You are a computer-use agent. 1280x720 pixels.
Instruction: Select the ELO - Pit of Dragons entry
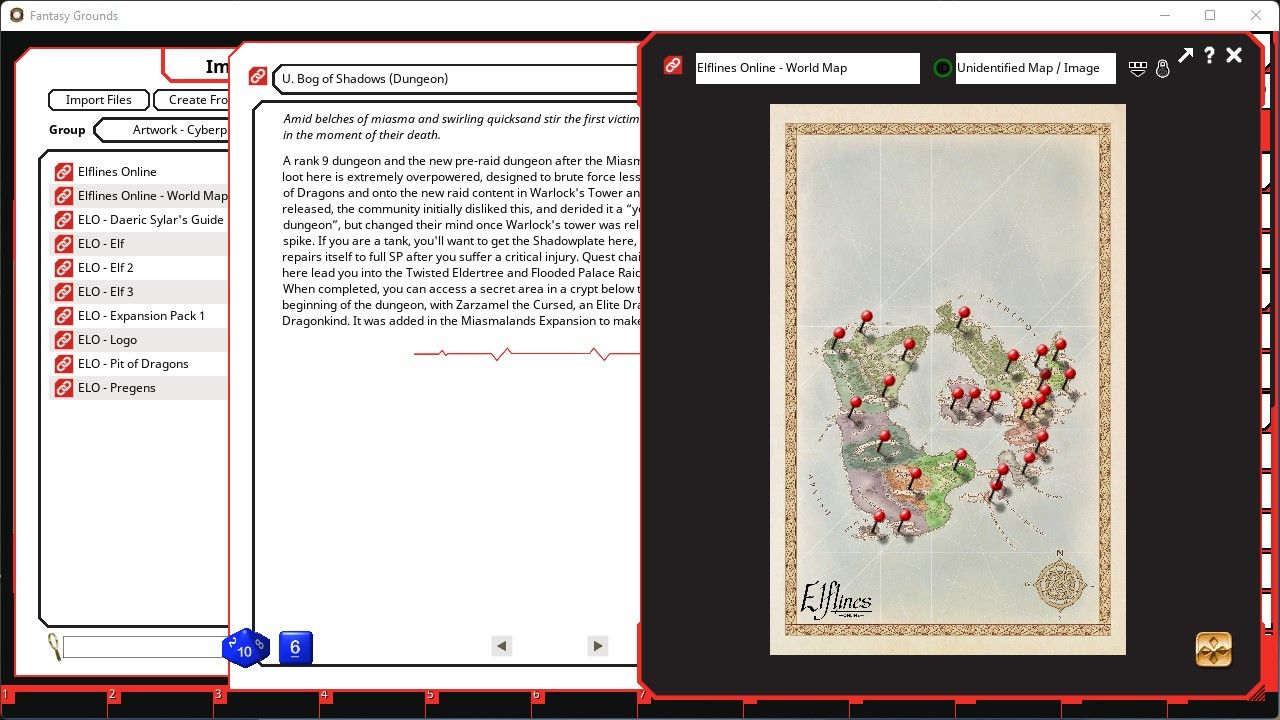(139, 364)
